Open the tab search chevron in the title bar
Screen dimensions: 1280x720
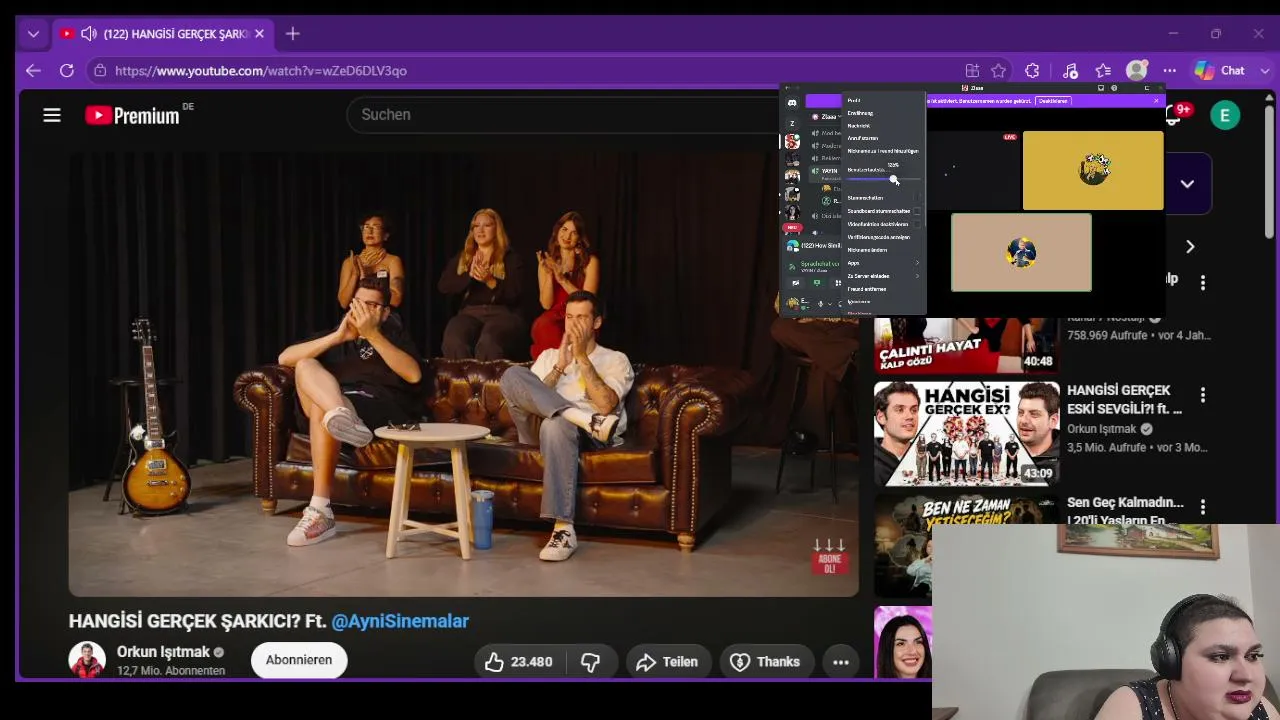pyautogui.click(x=33, y=34)
